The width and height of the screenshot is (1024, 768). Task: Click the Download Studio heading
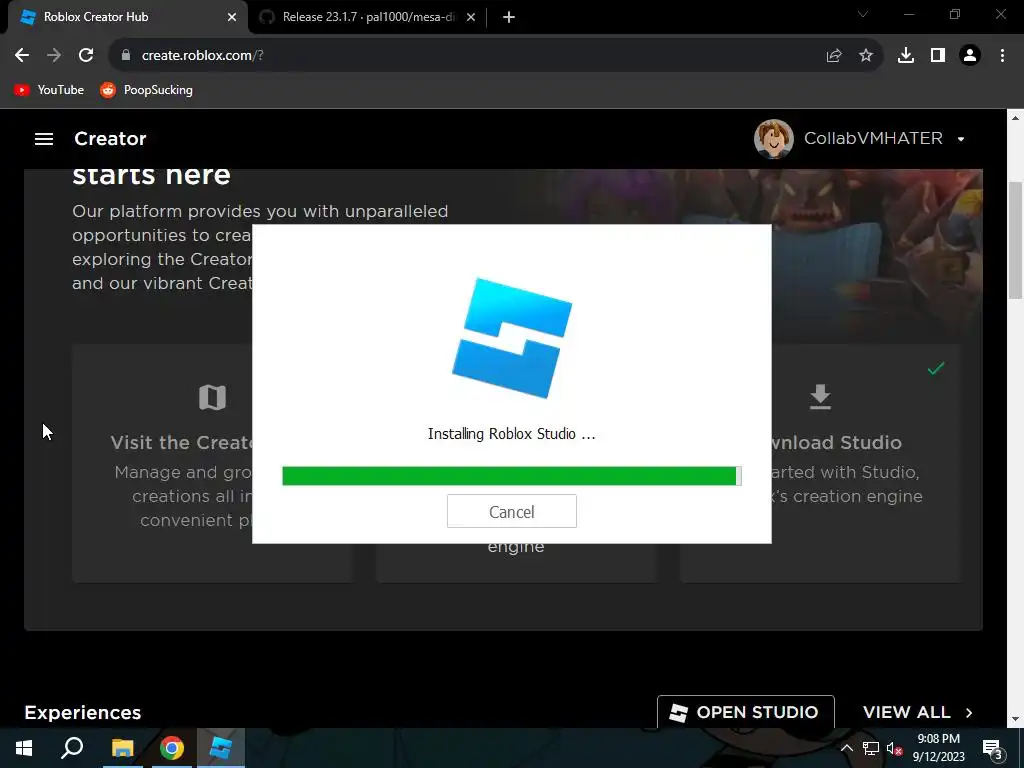[837, 443]
